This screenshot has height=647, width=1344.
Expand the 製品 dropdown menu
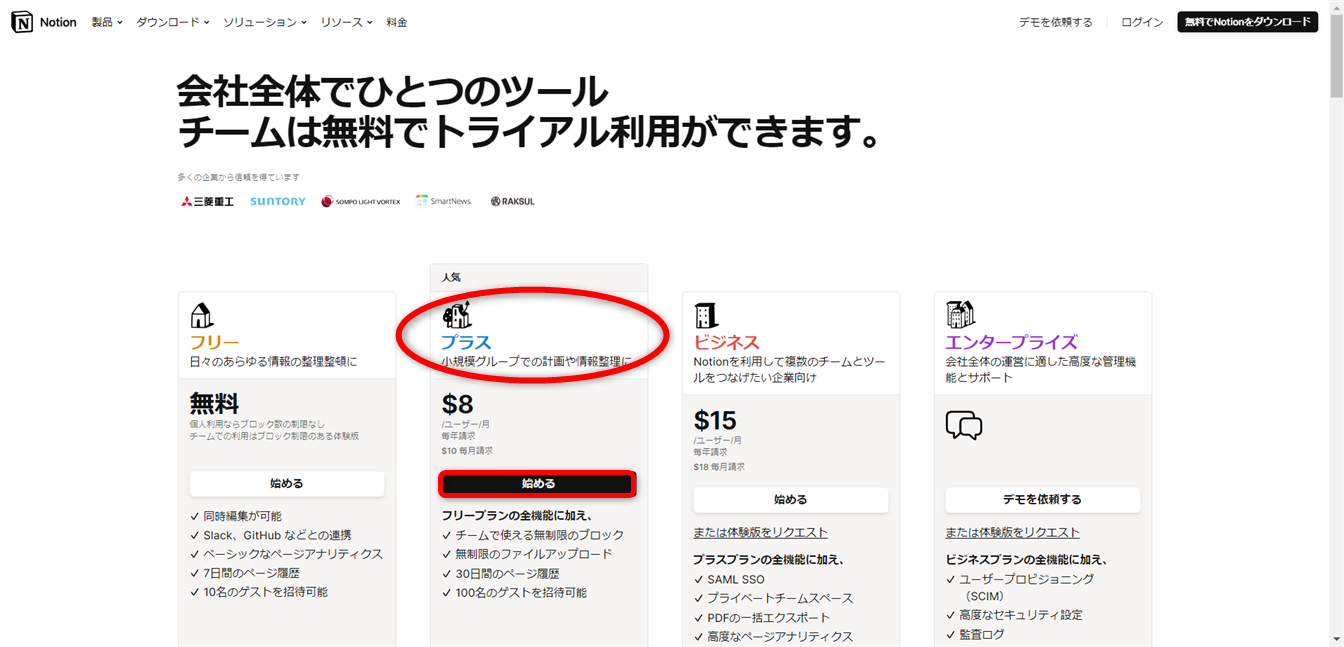pyautogui.click(x=106, y=22)
